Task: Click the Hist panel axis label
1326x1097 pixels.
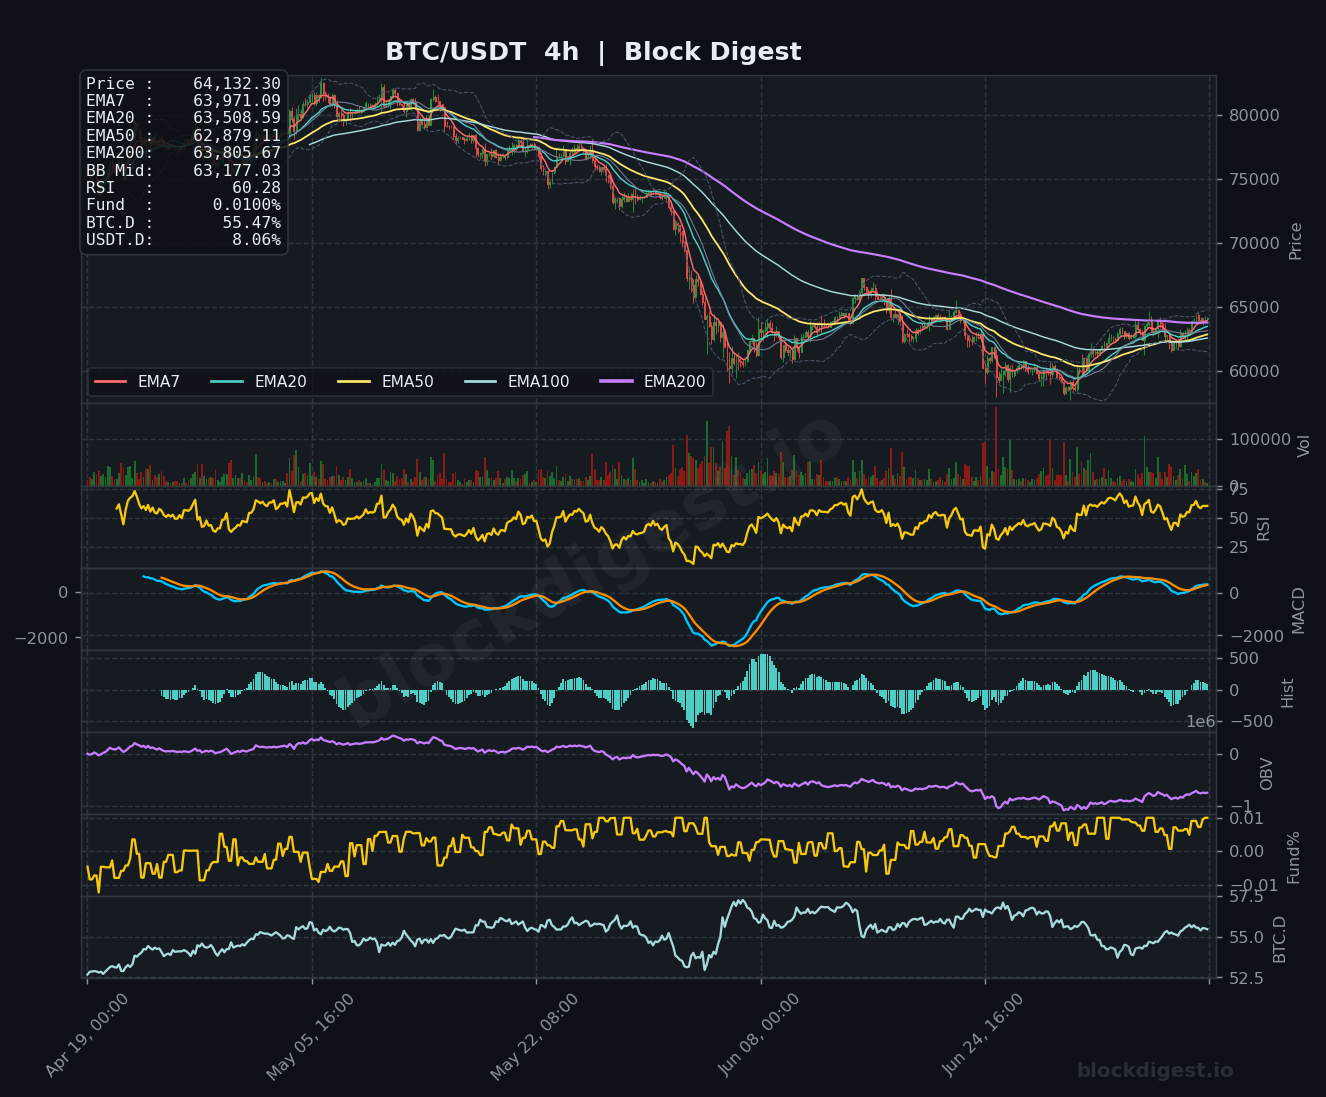Action: (1288, 693)
